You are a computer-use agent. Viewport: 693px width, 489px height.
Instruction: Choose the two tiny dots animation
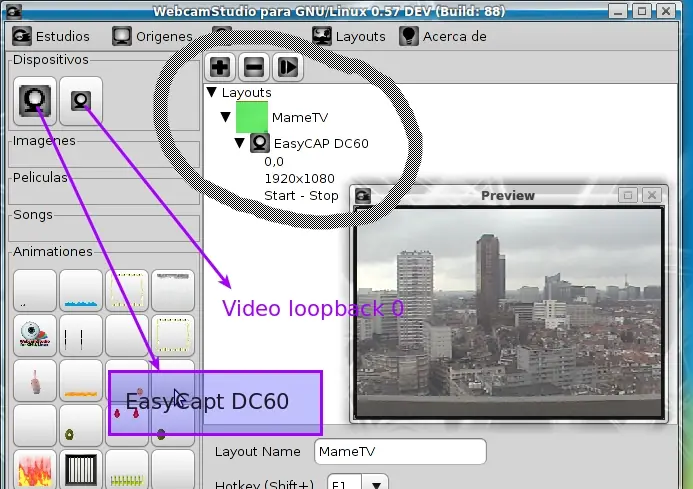(x=35, y=290)
